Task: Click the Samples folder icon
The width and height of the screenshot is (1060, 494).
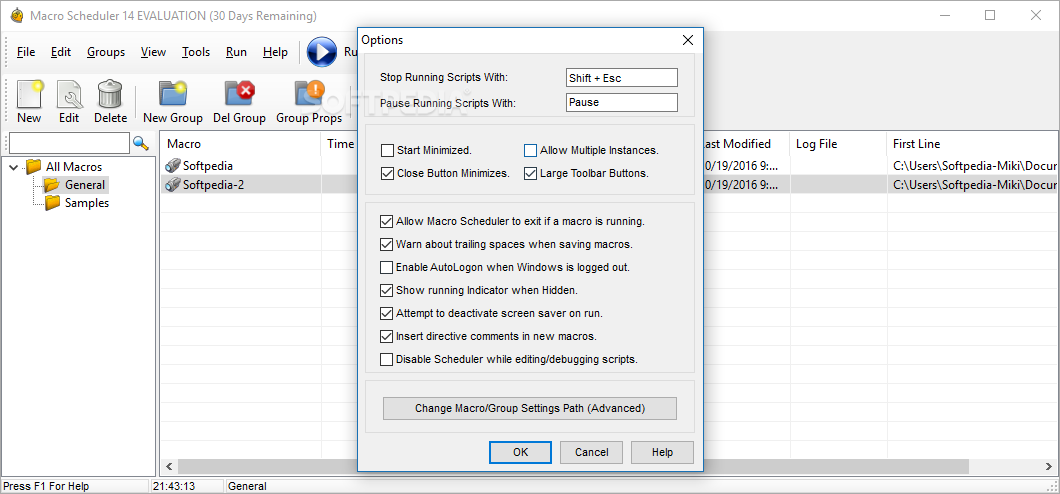Action: click(x=52, y=203)
